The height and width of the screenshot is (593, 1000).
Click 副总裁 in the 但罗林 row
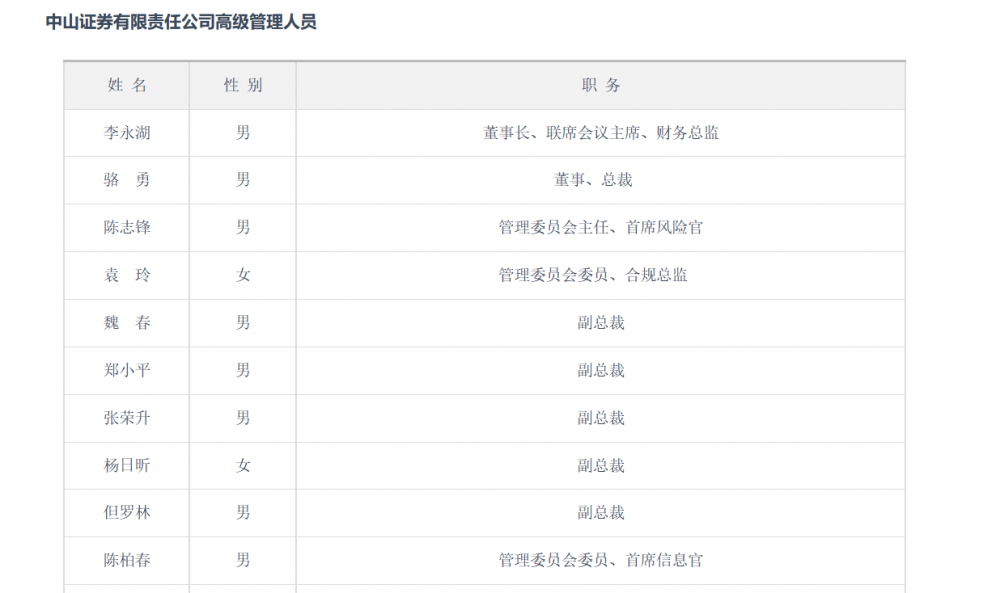tap(601, 513)
